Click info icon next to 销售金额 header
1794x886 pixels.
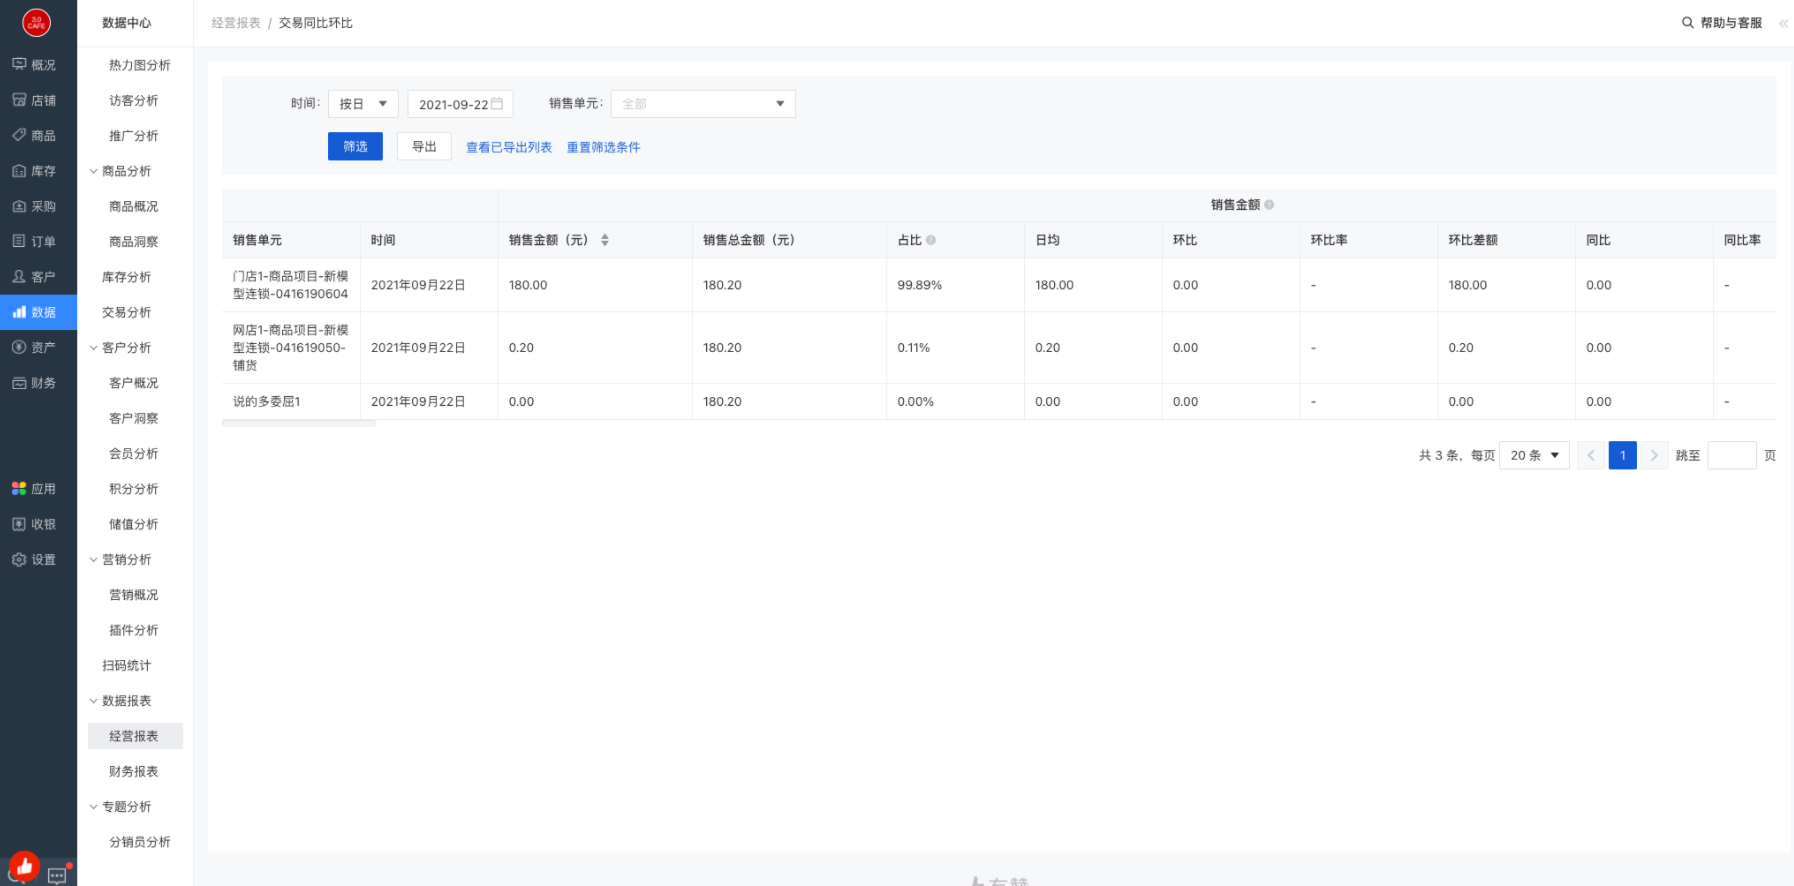[x=1269, y=205]
